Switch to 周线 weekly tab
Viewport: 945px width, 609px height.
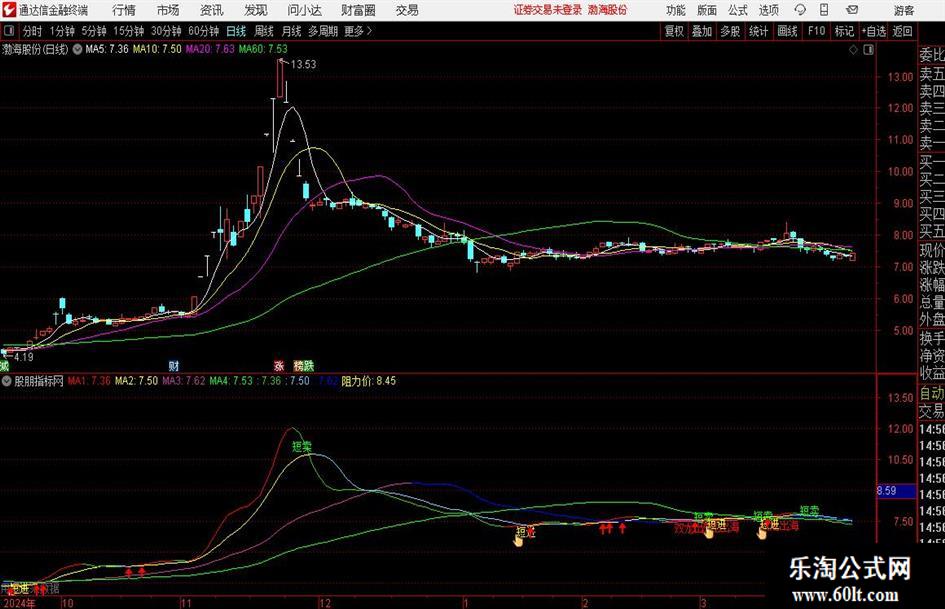click(x=263, y=31)
